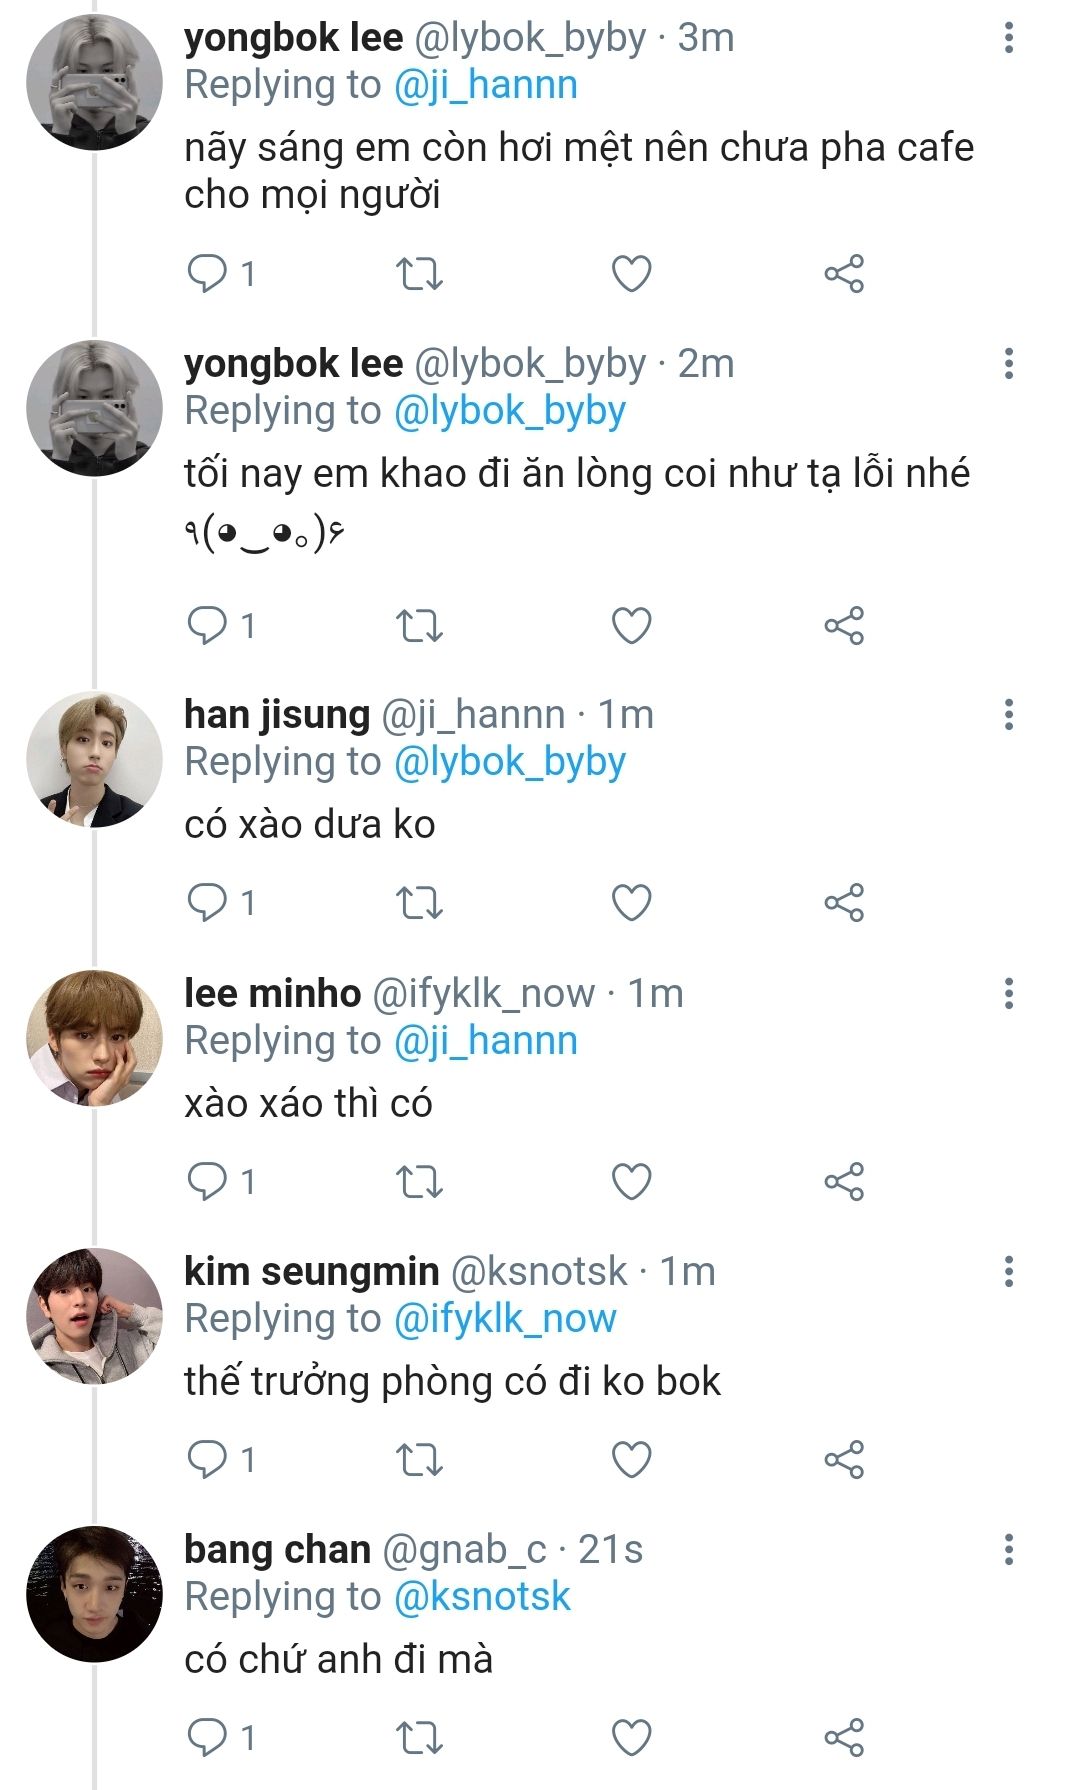Share lee minho's 'xào xáo thì có' tweet
Screen dimensions: 1079x1790
(x=843, y=1182)
